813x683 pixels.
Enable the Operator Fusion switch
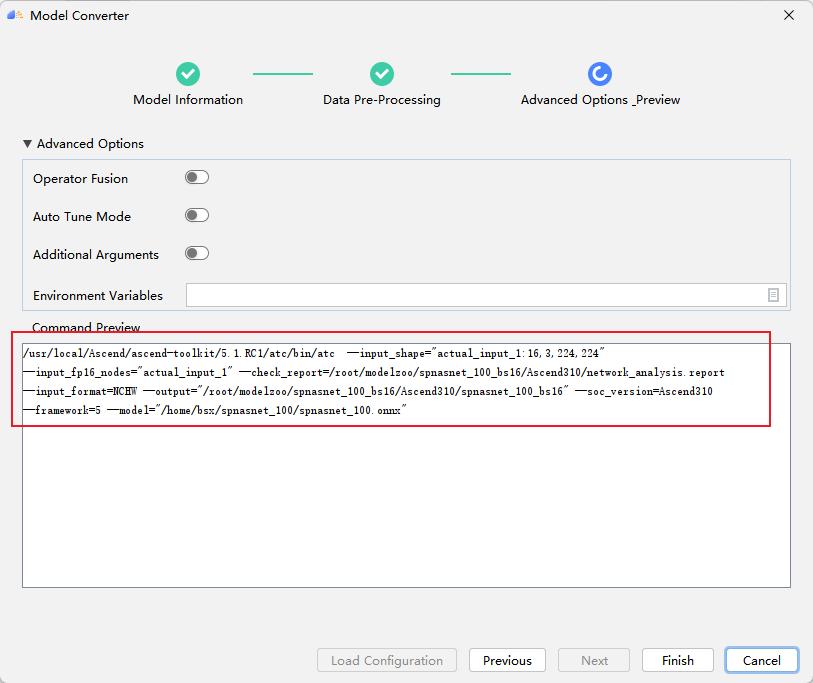coord(197,177)
